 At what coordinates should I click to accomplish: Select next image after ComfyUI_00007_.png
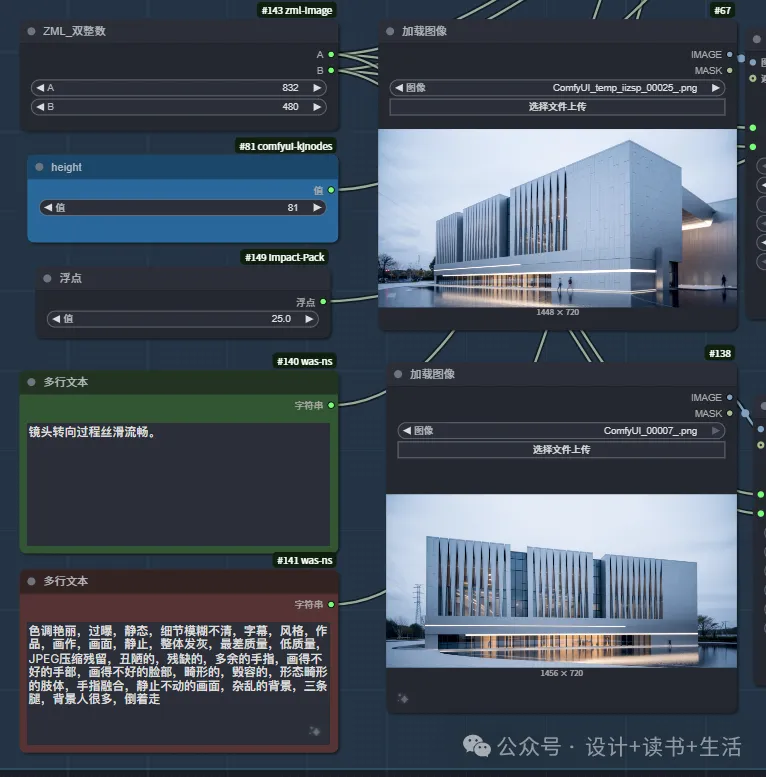tap(717, 431)
